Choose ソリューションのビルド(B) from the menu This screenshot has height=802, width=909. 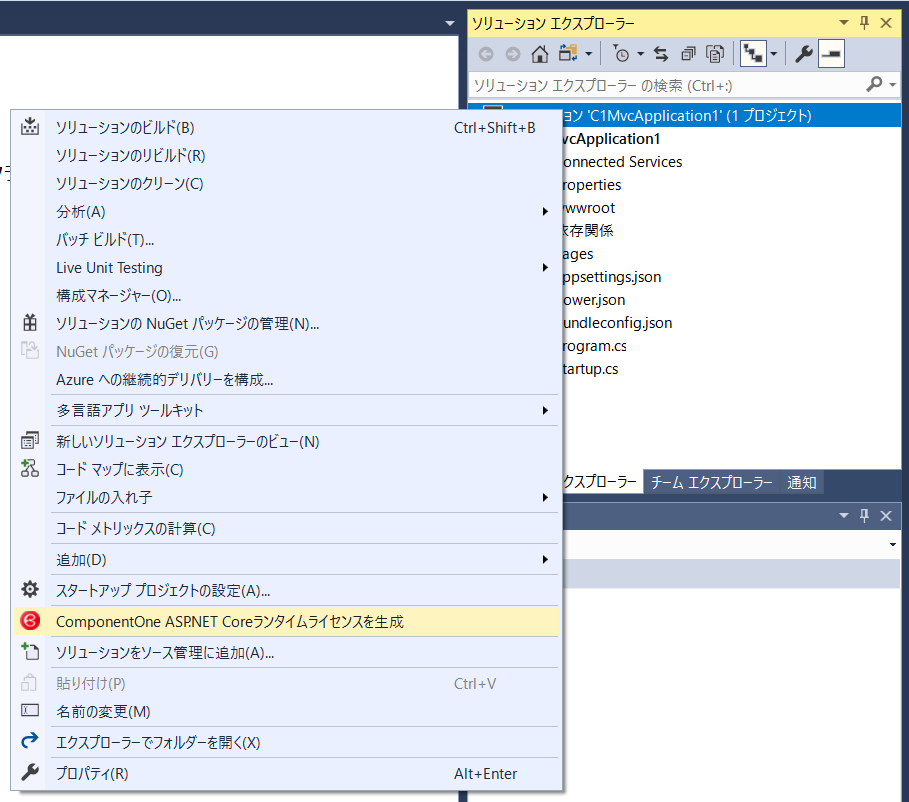pos(286,128)
